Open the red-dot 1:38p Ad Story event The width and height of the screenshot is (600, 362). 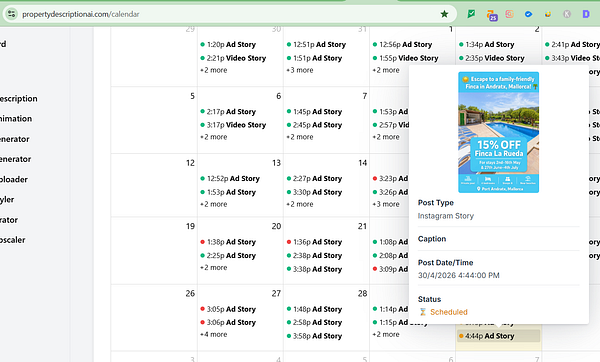[x=228, y=242]
